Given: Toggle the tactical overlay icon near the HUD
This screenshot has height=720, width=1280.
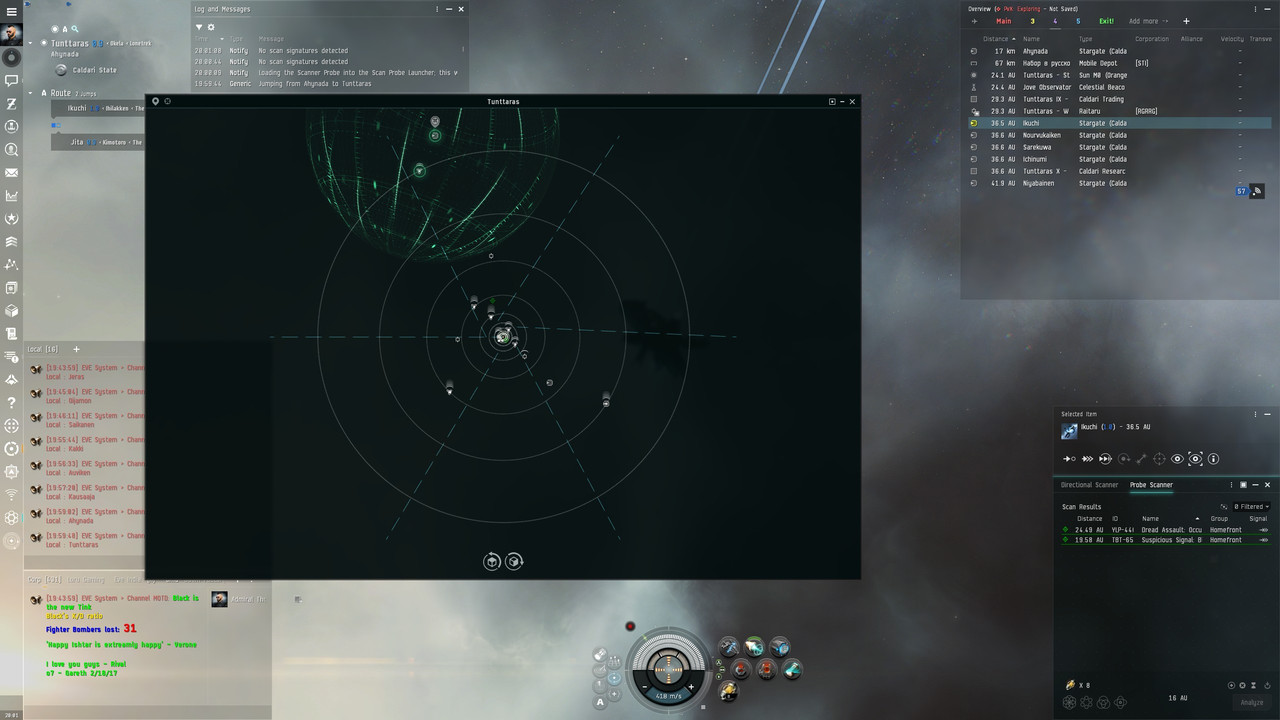Looking at the screenshot, I should click(614, 675).
